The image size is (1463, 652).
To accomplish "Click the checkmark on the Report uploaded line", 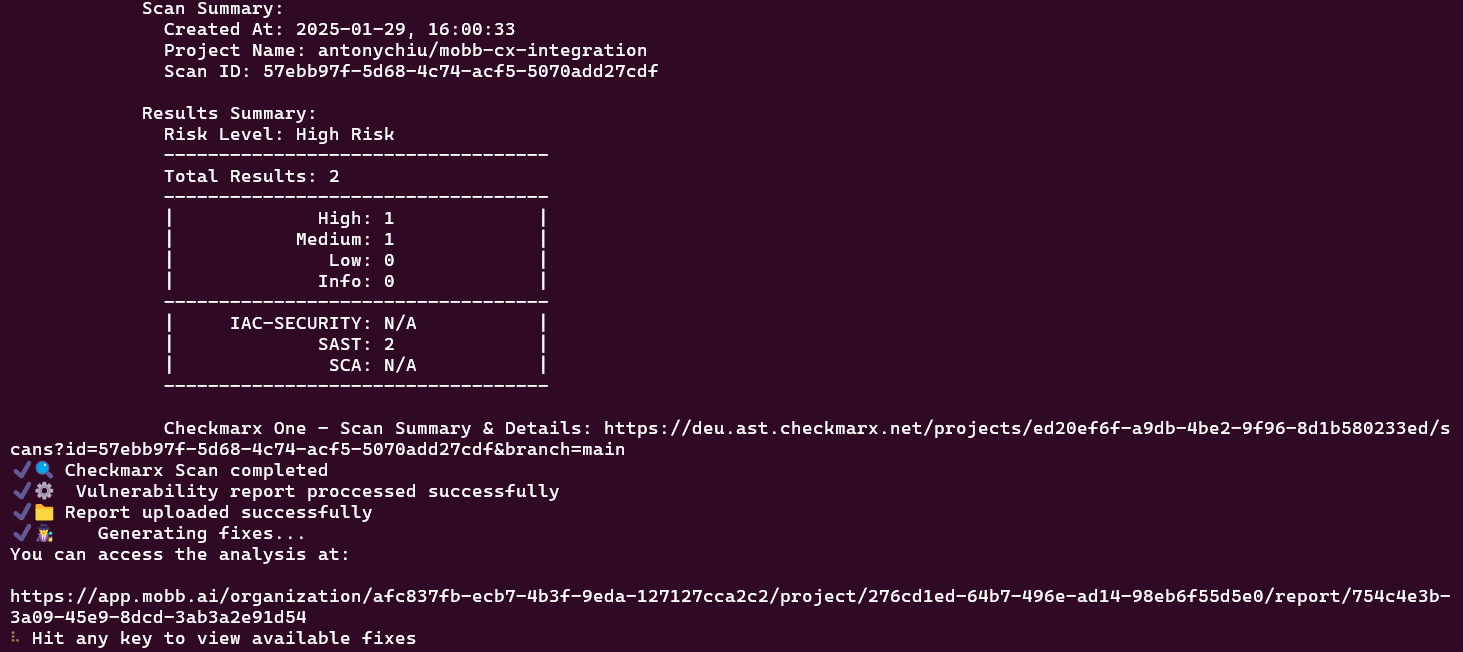I will point(21,512).
